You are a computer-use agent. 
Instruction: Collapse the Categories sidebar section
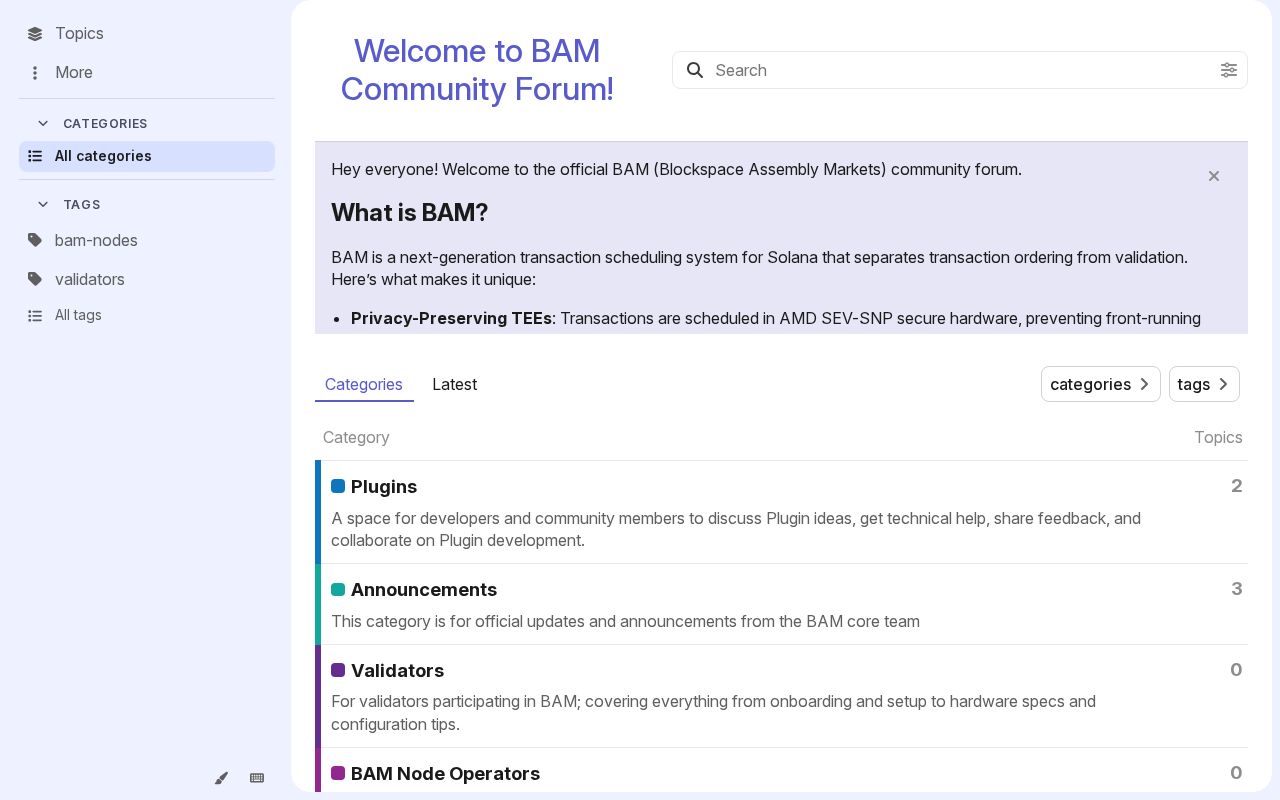point(43,123)
